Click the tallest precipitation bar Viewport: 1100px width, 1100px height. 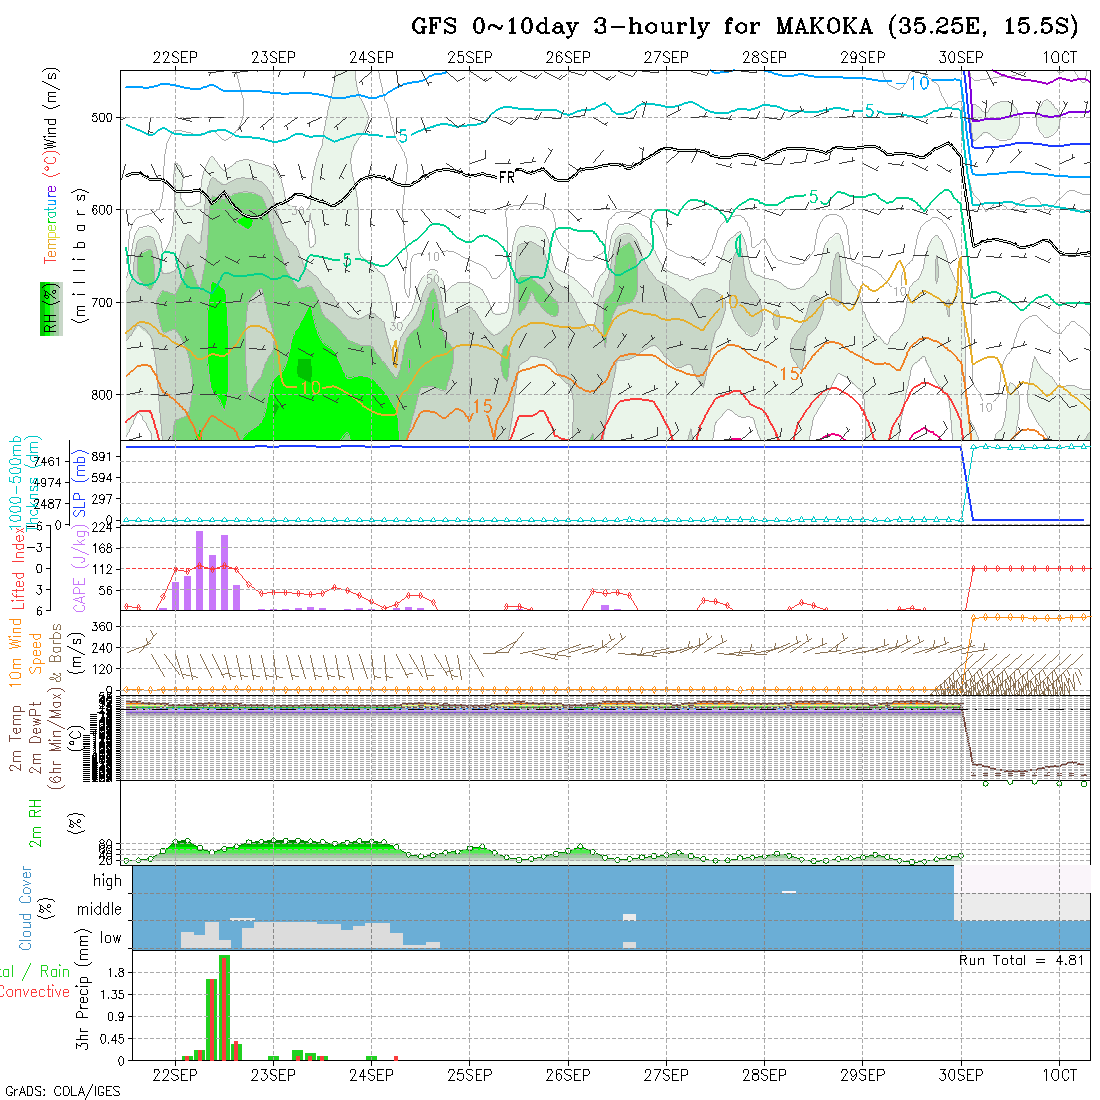pos(224,1007)
